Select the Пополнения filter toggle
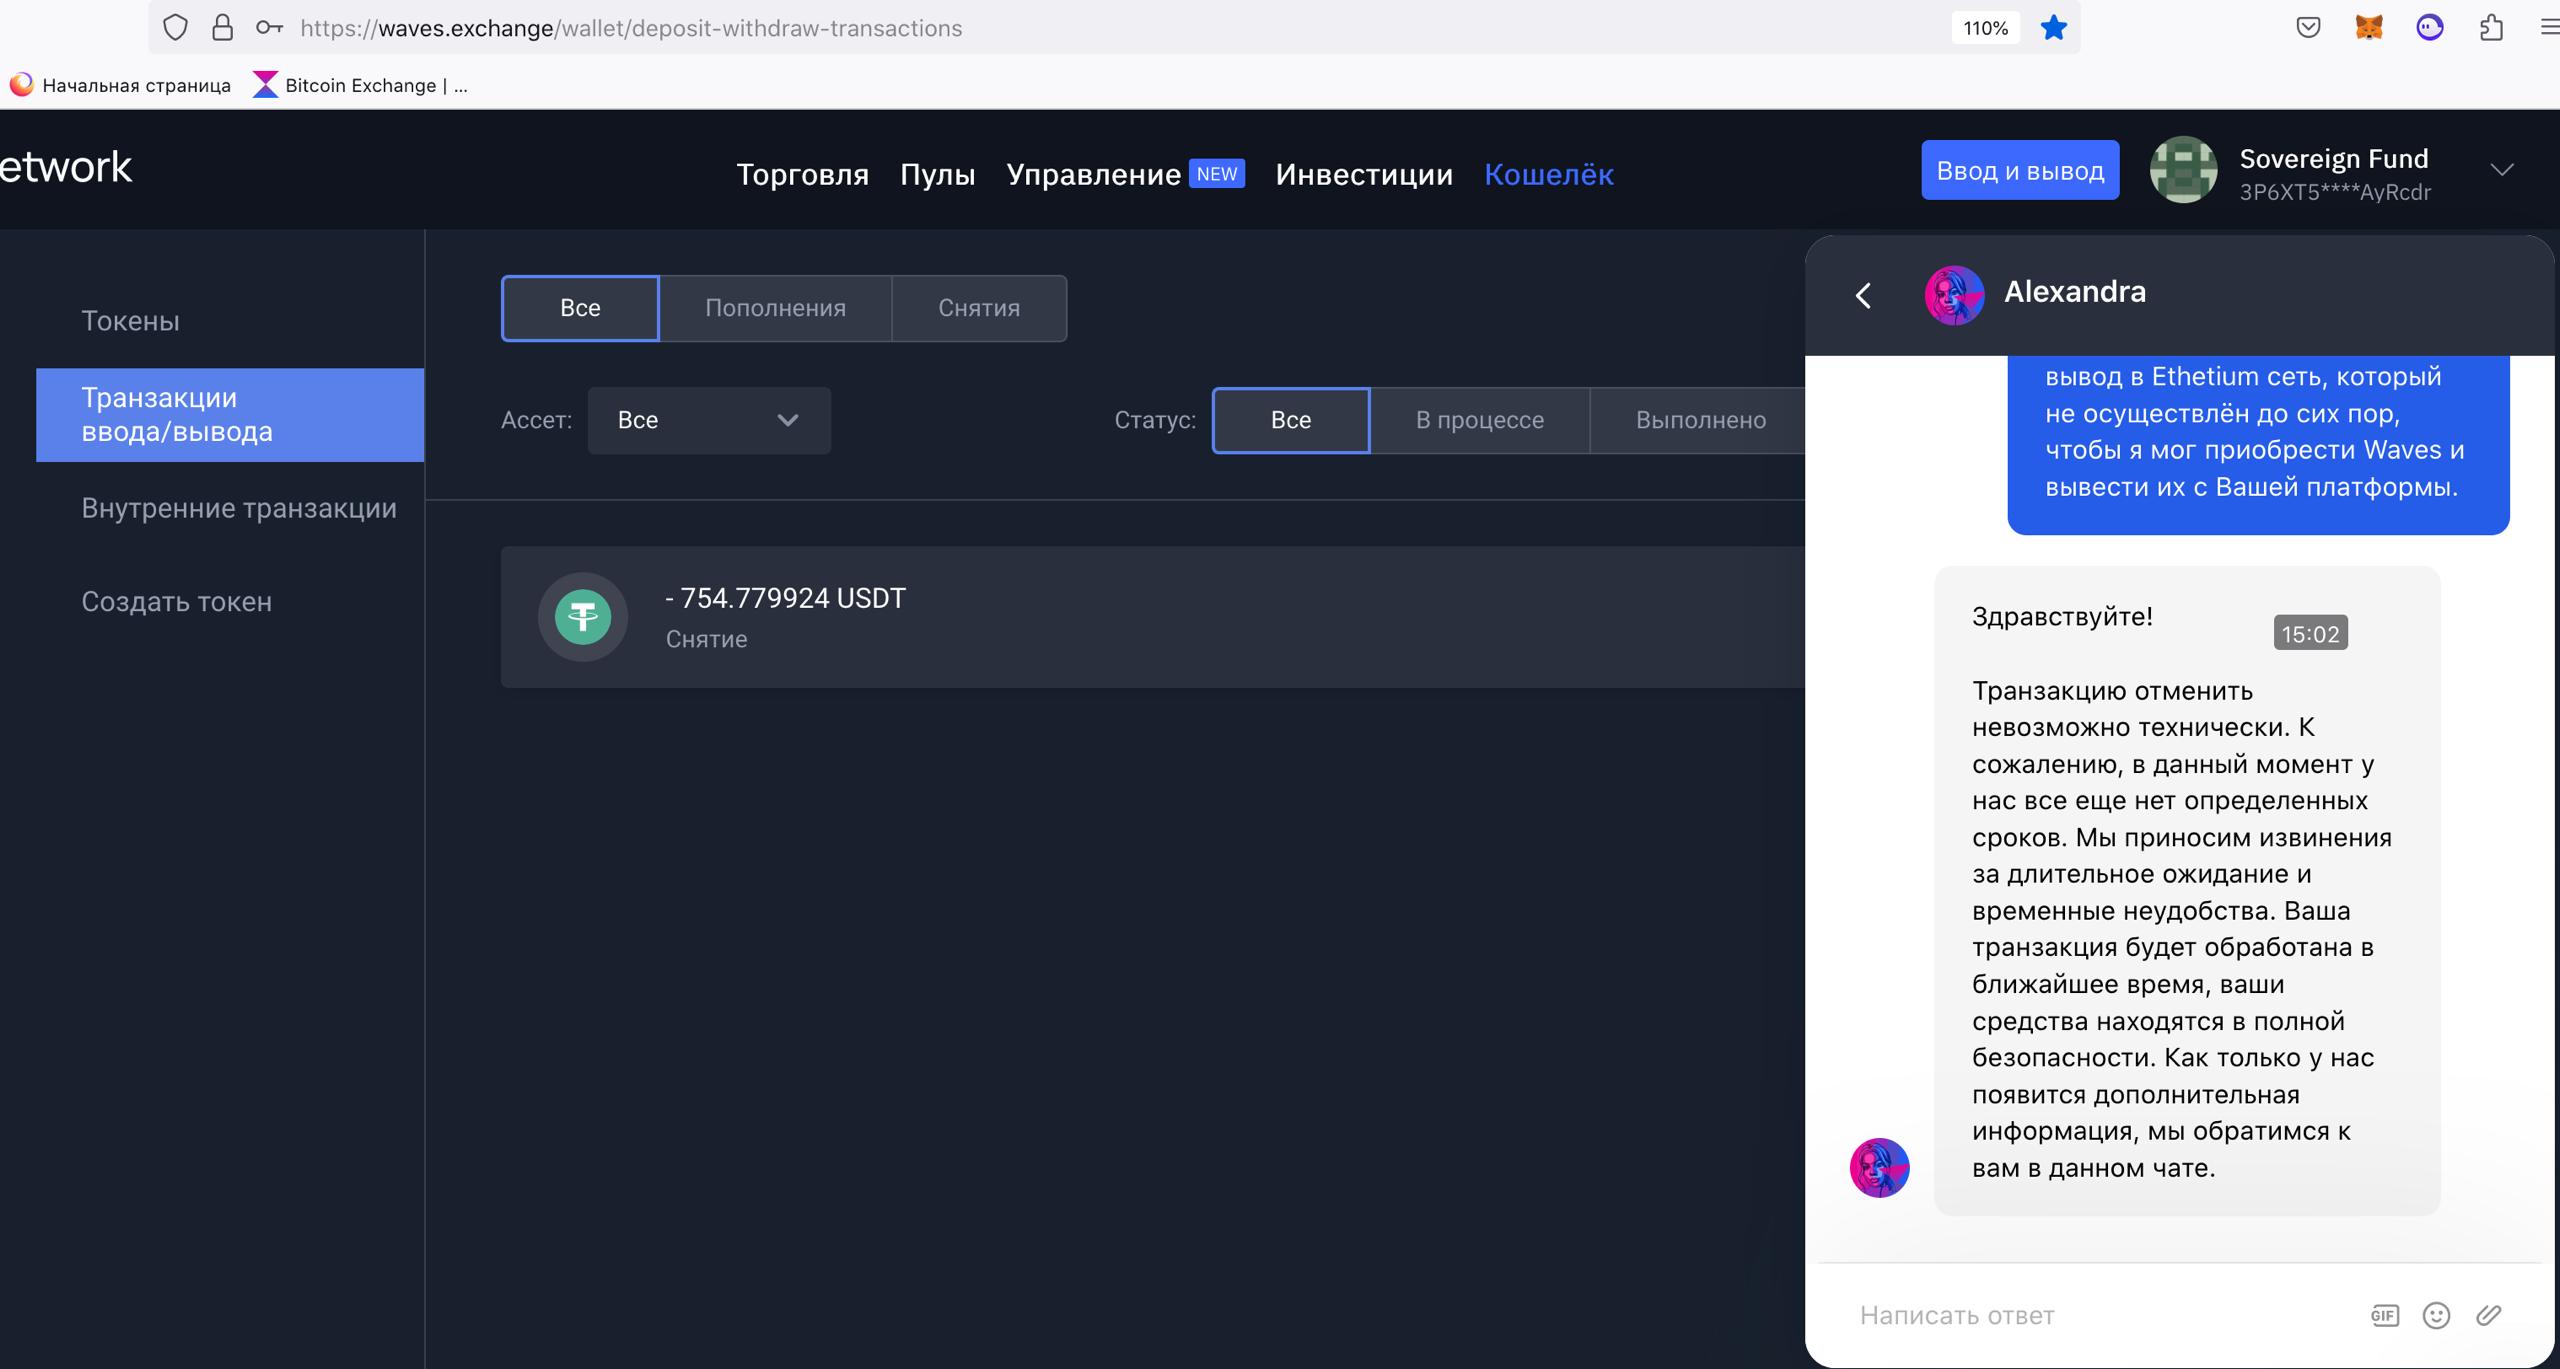 775,308
